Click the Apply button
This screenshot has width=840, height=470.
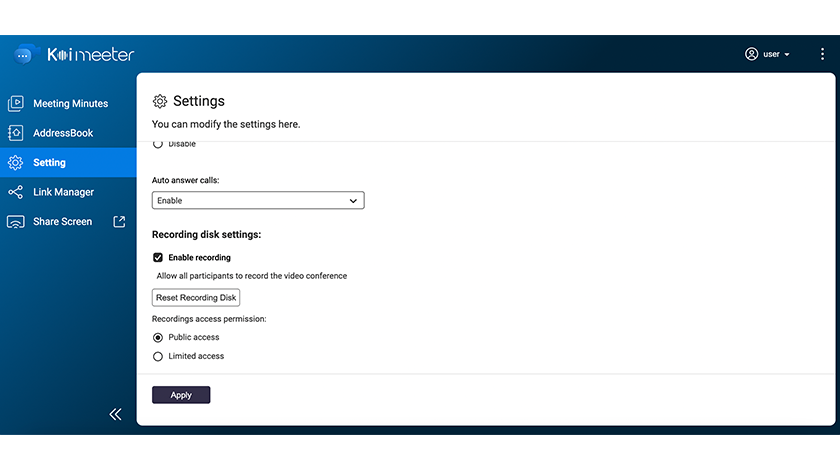(x=181, y=395)
